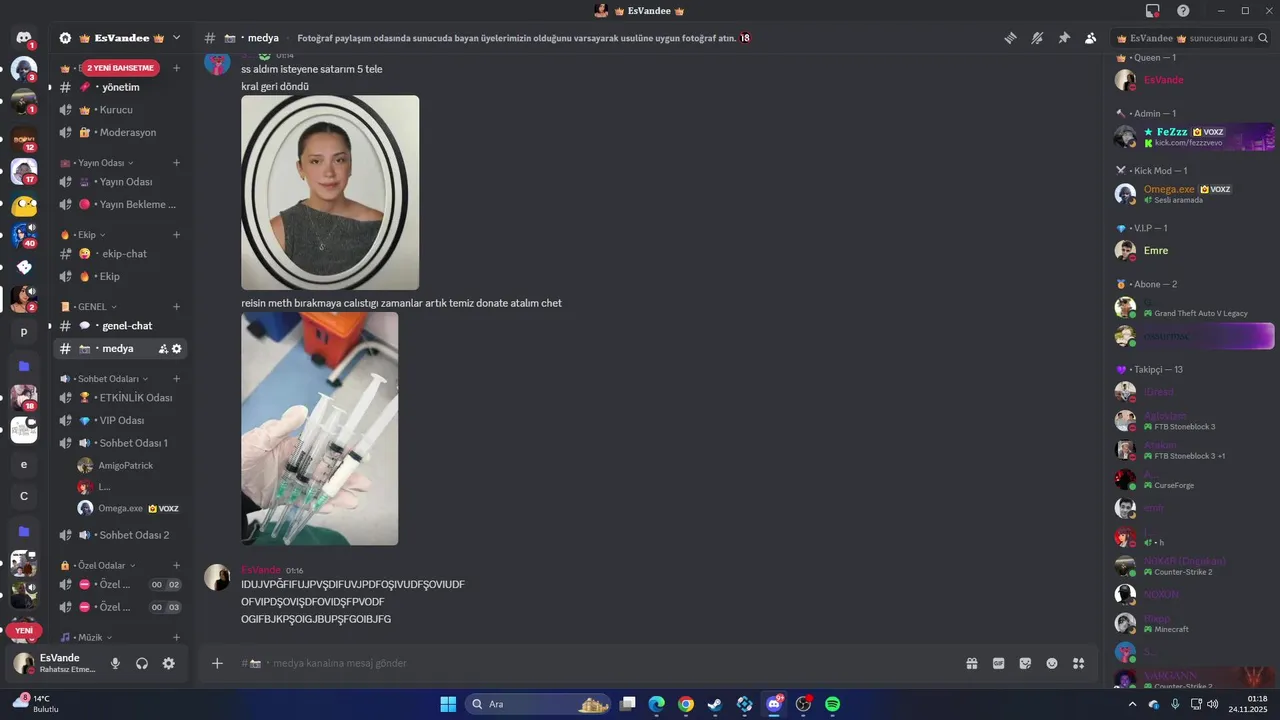Screen dimensions: 1280x720
Task: Open Steam from the taskbar
Action: pos(714,704)
